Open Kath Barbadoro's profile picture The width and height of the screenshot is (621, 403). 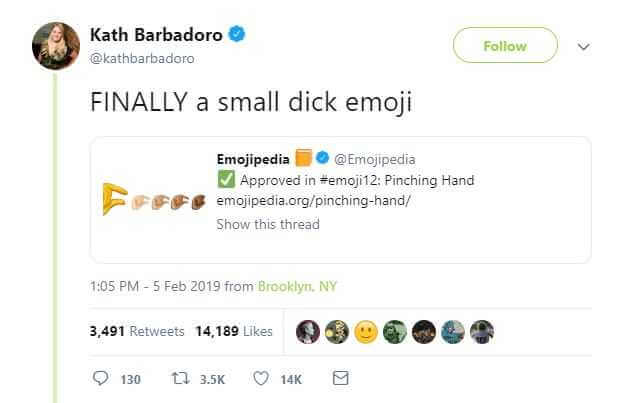click(57, 46)
